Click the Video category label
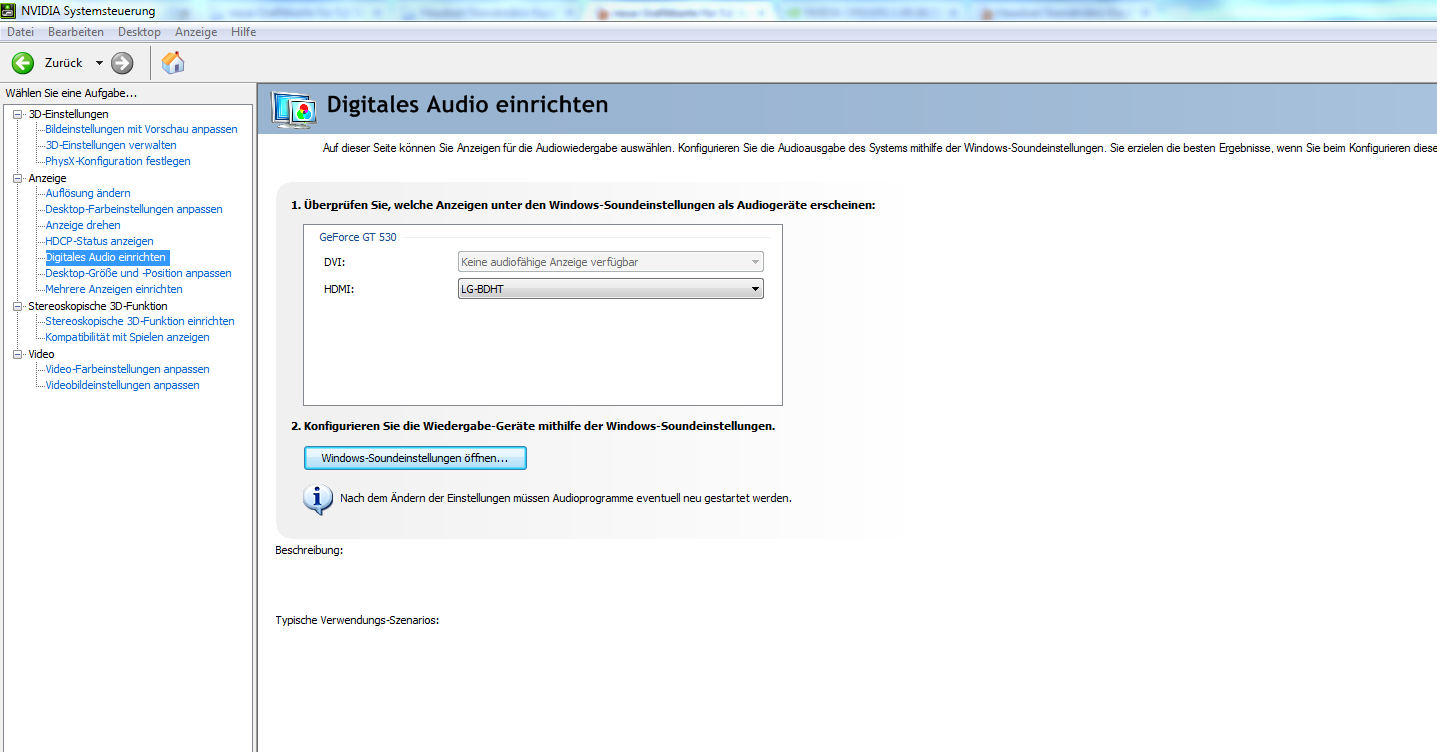Image resolution: width=1437 pixels, height=752 pixels. 41,354
